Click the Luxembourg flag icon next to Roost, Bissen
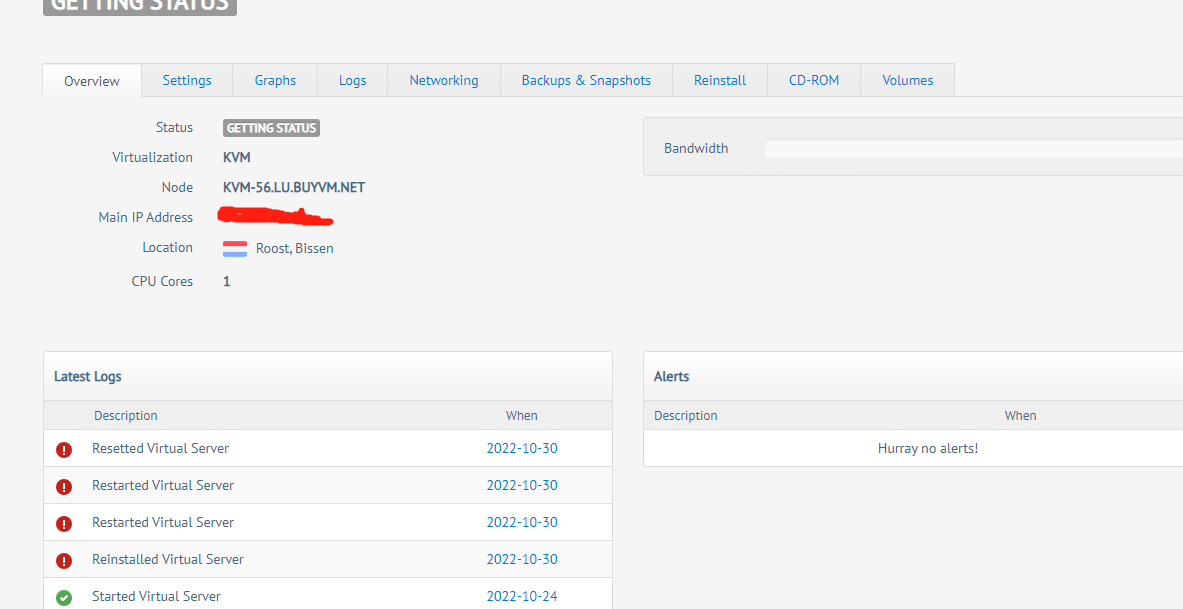The width and height of the screenshot is (1183, 609). [235, 249]
